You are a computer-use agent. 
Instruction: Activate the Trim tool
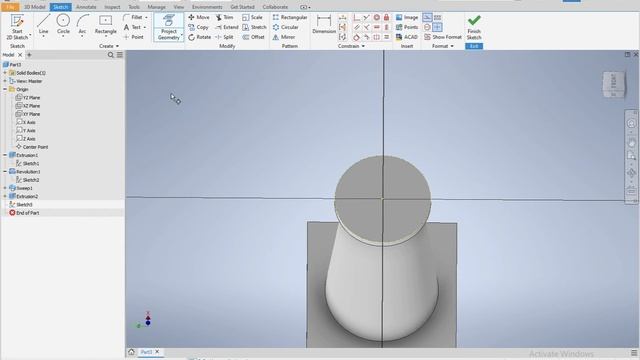click(224, 18)
